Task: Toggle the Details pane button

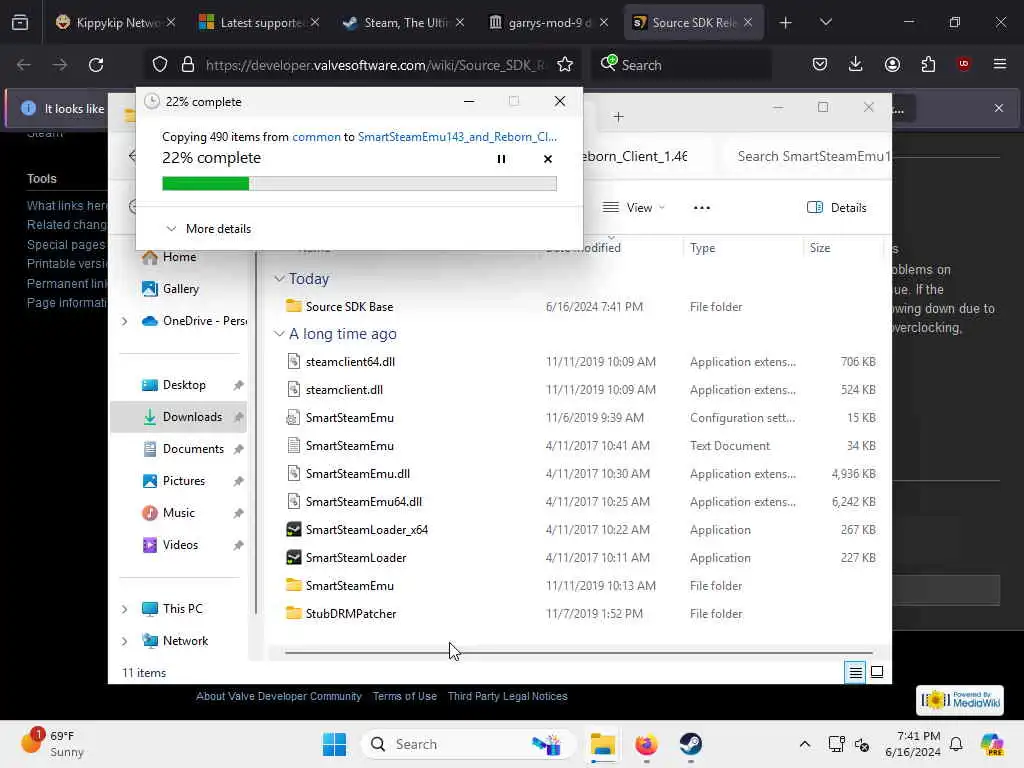Action: (x=837, y=208)
